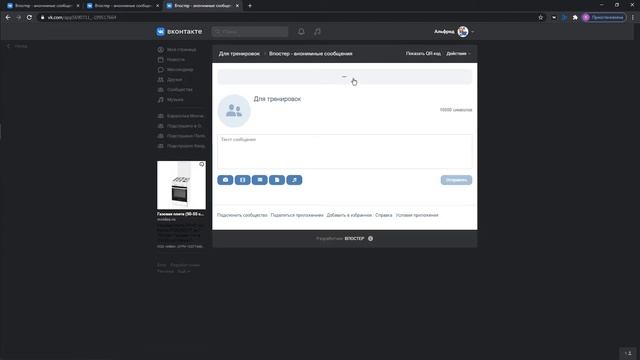Click Добавить в избранное link
The width and height of the screenshot is (640, 360).
click(x=349, y=215)
